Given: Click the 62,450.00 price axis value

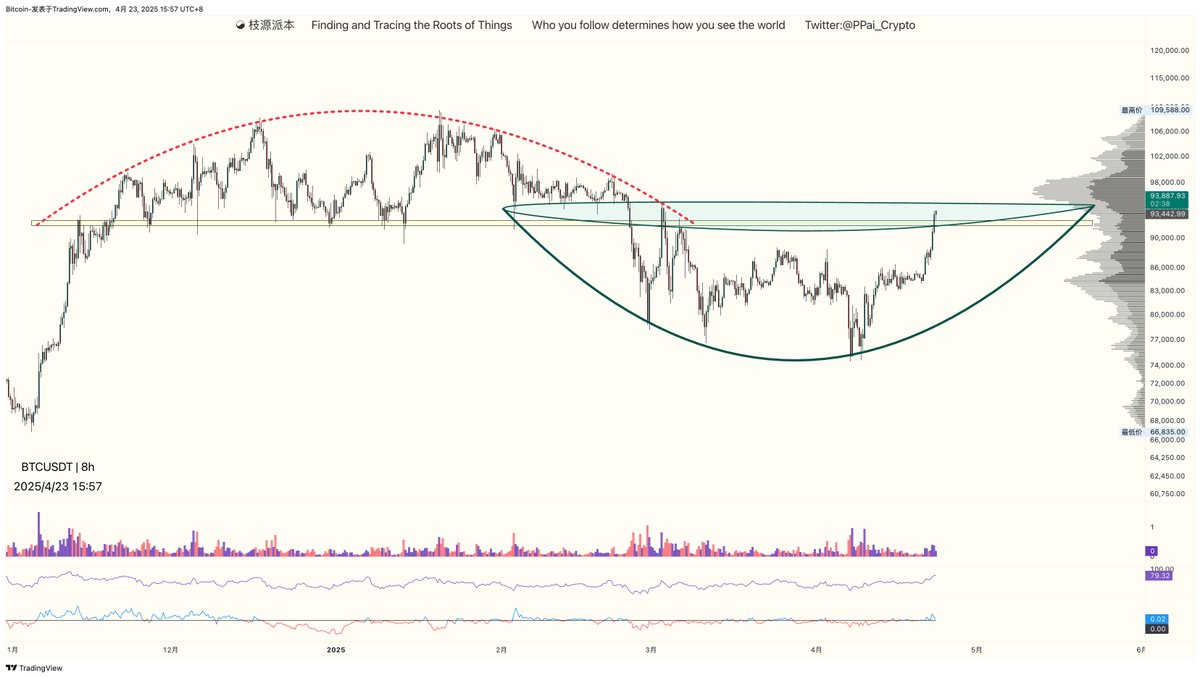Looking at the screenshot, I should (1168, 475).
